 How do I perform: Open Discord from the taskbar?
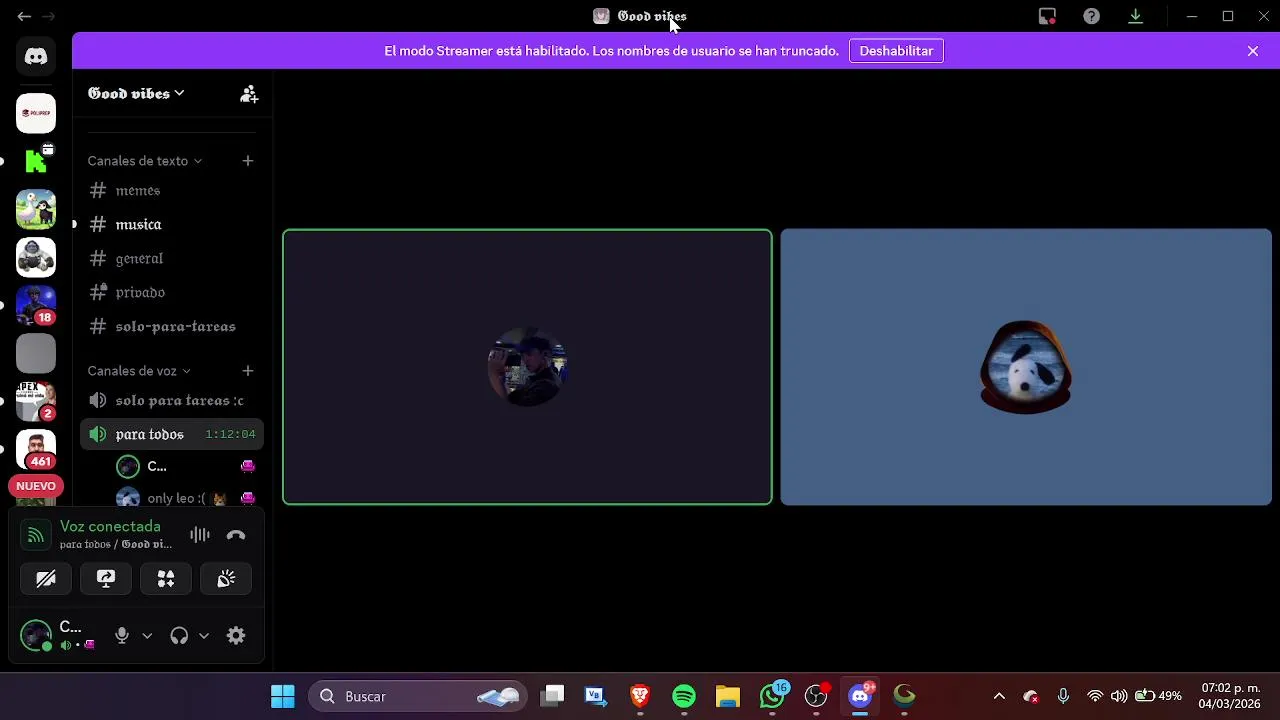[x=860, y=696]
